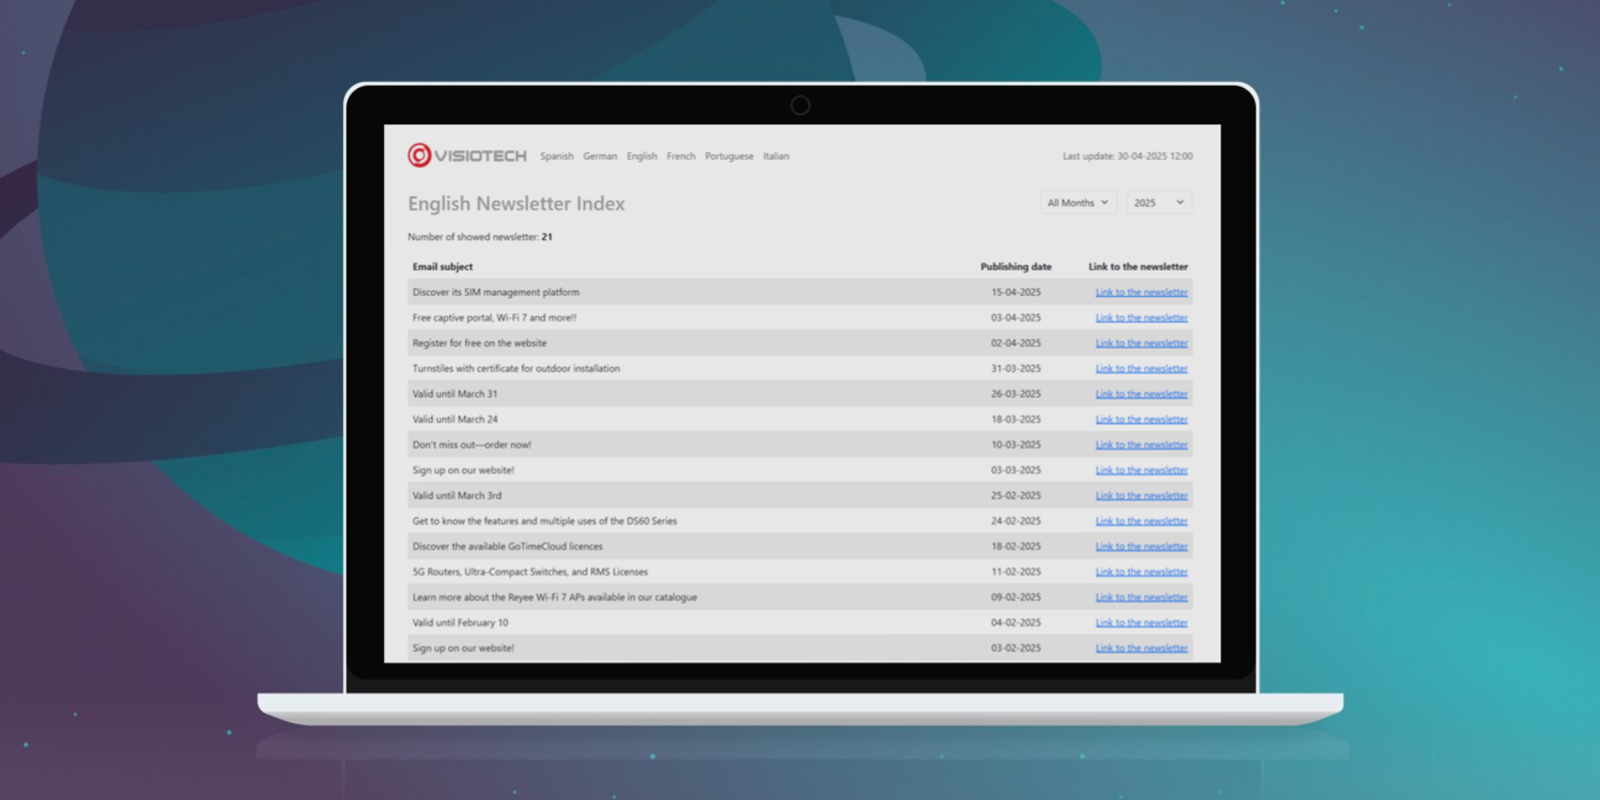Screen dimensions: 1600x800
Task: Open the Portuguese newsletter index
Action: (729, 156)
